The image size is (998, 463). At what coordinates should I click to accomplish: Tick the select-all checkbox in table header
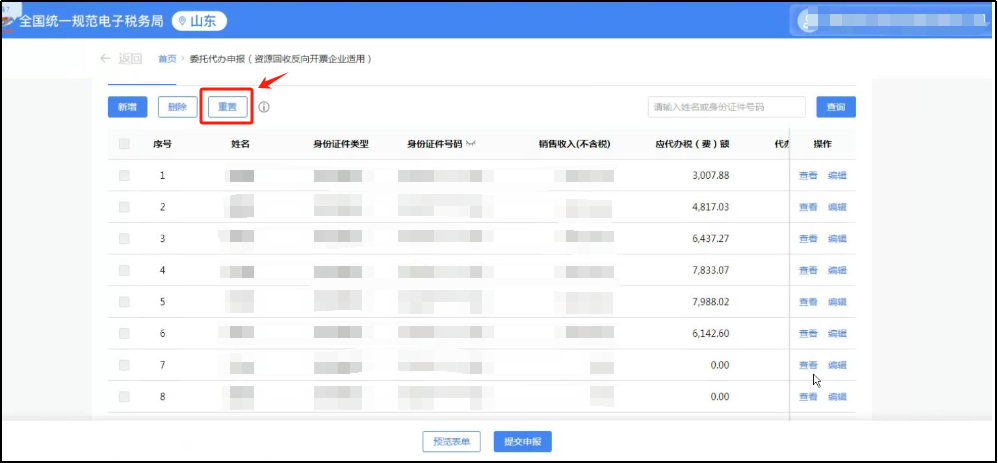124,144
